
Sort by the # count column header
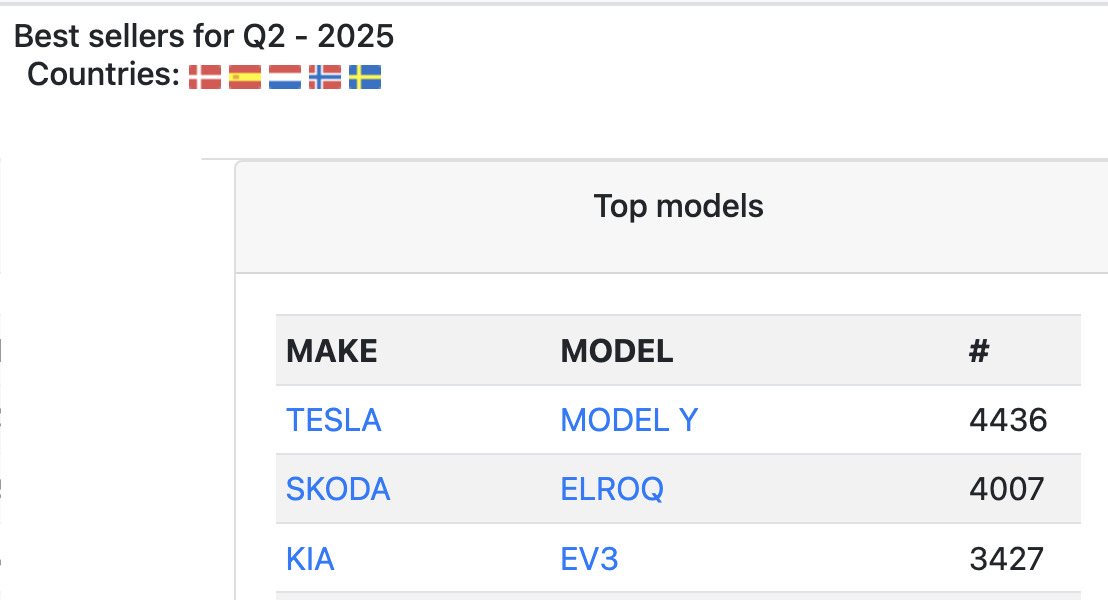tap(979, 351)
